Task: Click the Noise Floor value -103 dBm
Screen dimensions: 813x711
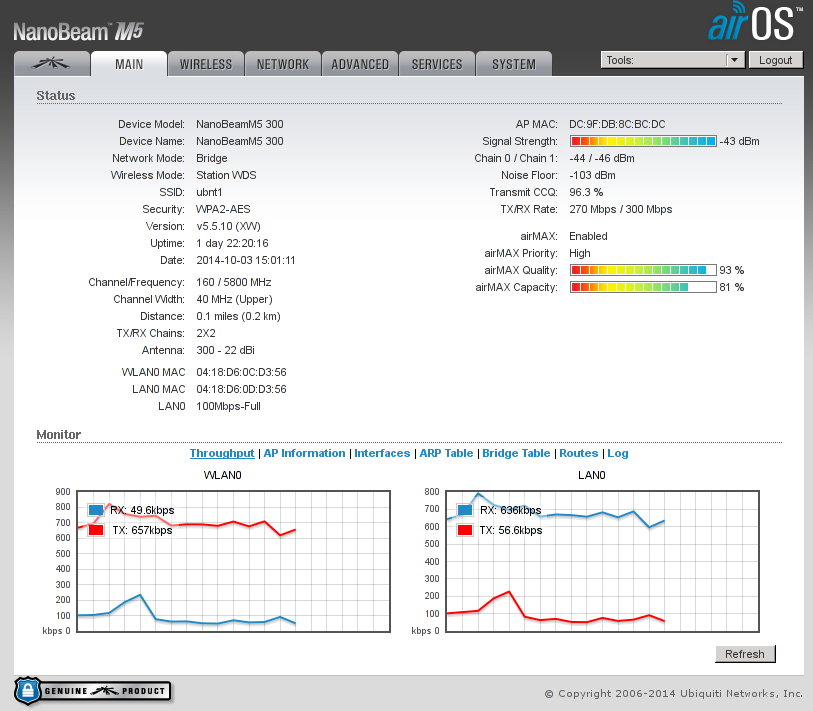Action: tap(592, 175)
